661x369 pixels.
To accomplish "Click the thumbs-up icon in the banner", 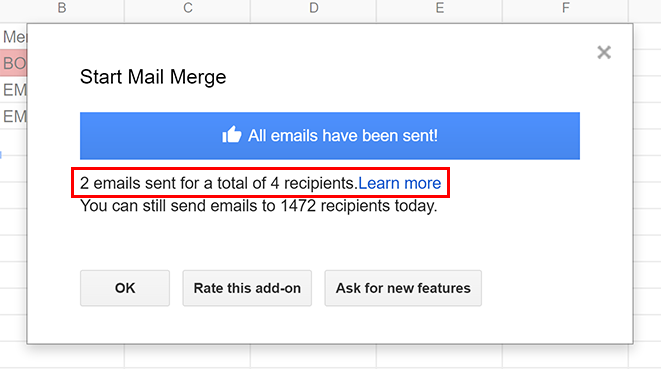I will pyautogui.click(x=232, y=135).
